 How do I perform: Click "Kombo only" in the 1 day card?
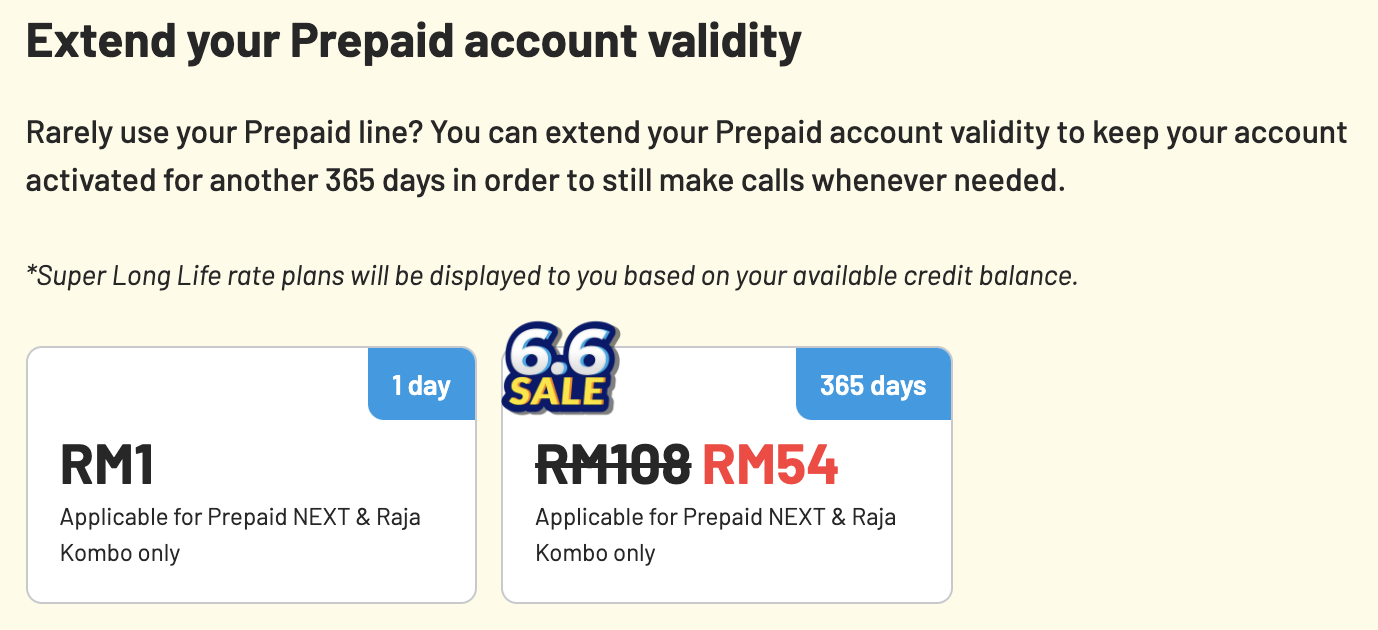coord(120,553)
